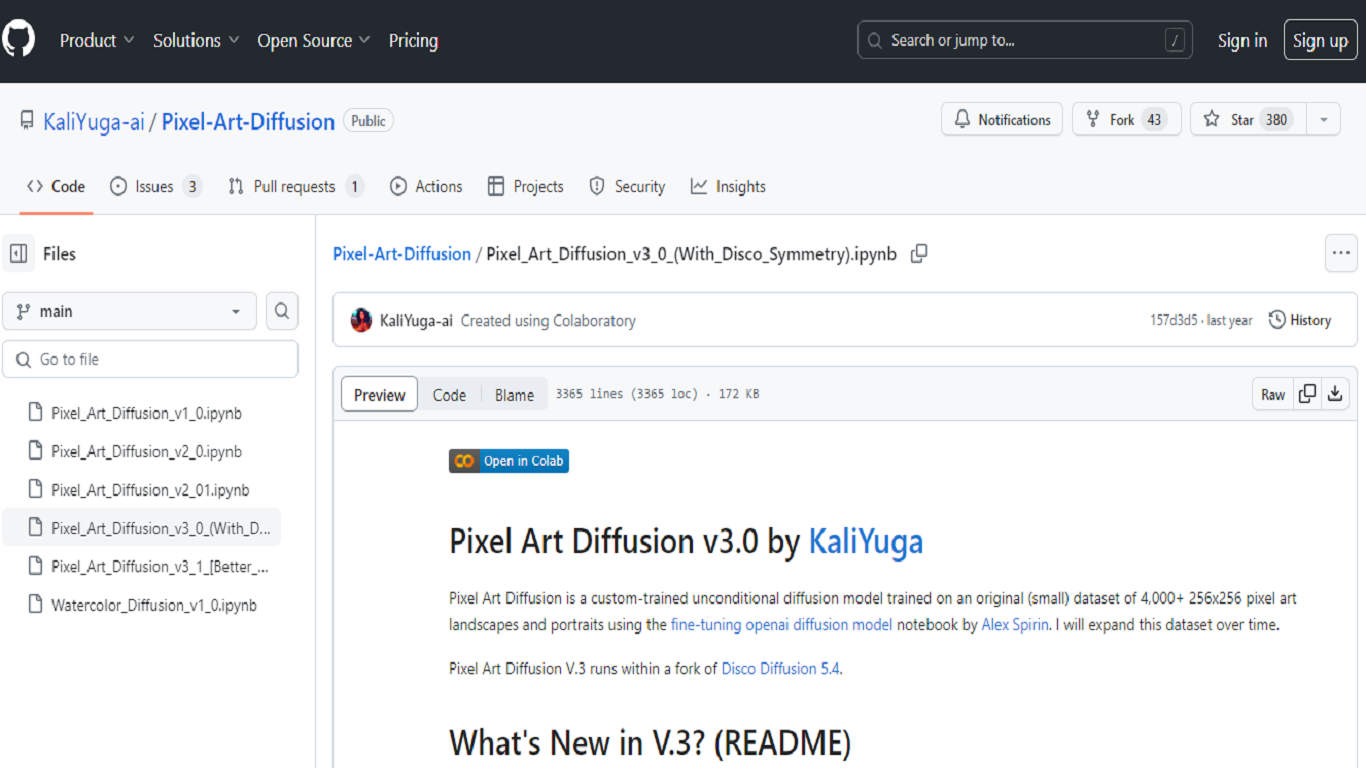
Task: Click the GitHub logo icon
Action: pyautogui.click(x=18, y=40)
